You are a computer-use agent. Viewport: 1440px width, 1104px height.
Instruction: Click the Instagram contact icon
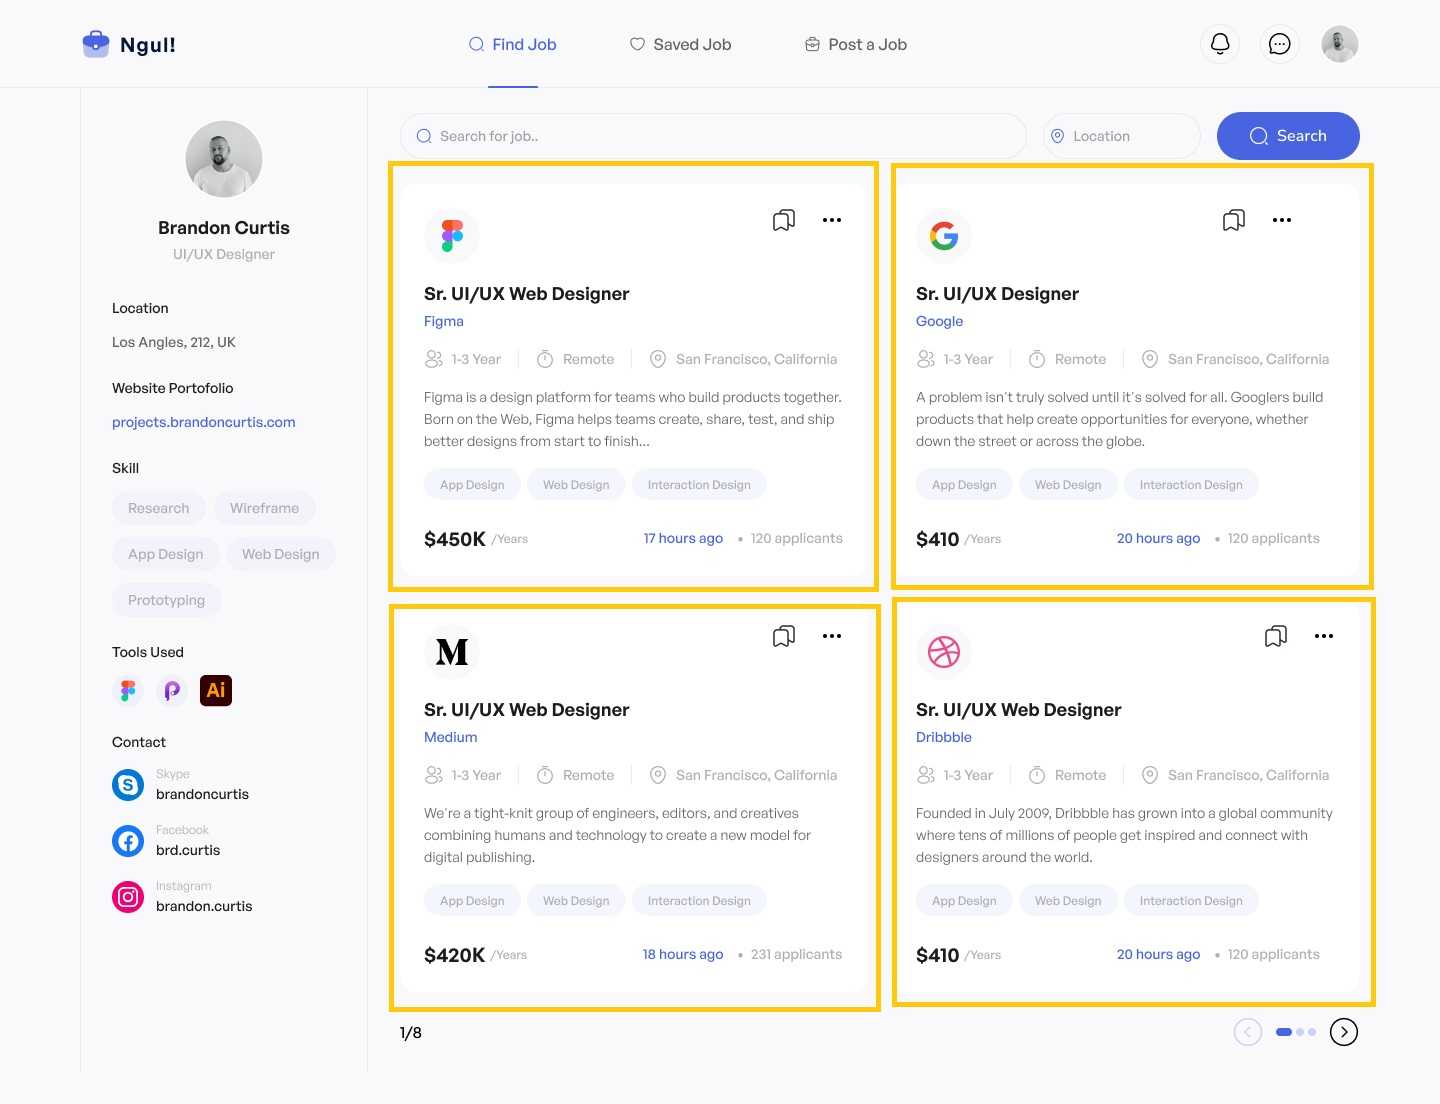click(x=128, y=897)
